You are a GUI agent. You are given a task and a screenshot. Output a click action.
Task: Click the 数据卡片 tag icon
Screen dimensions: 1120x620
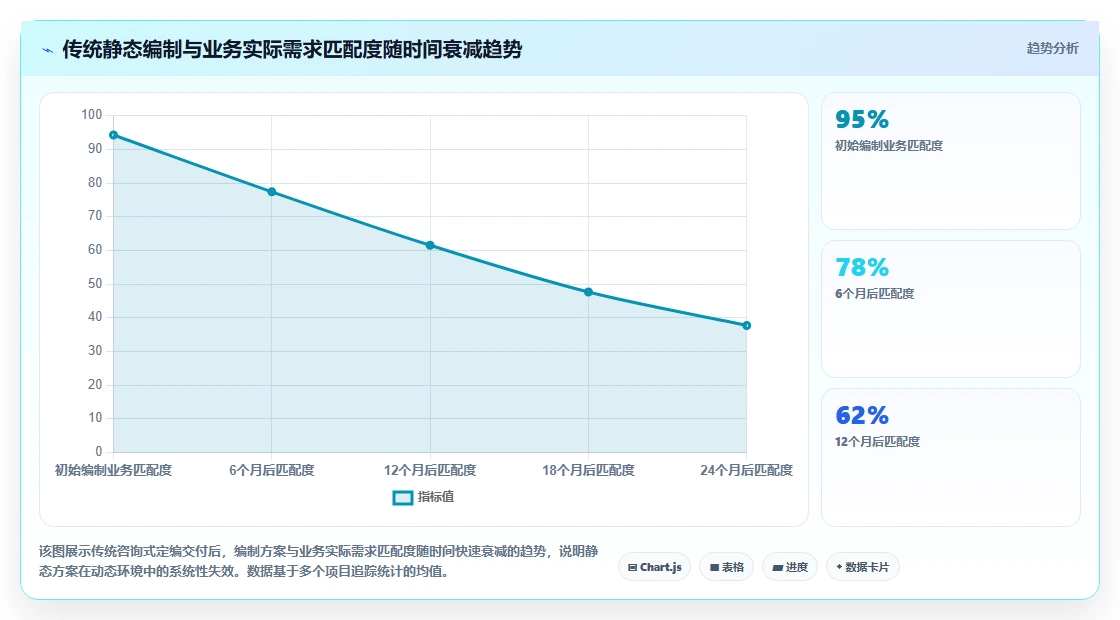839,567
